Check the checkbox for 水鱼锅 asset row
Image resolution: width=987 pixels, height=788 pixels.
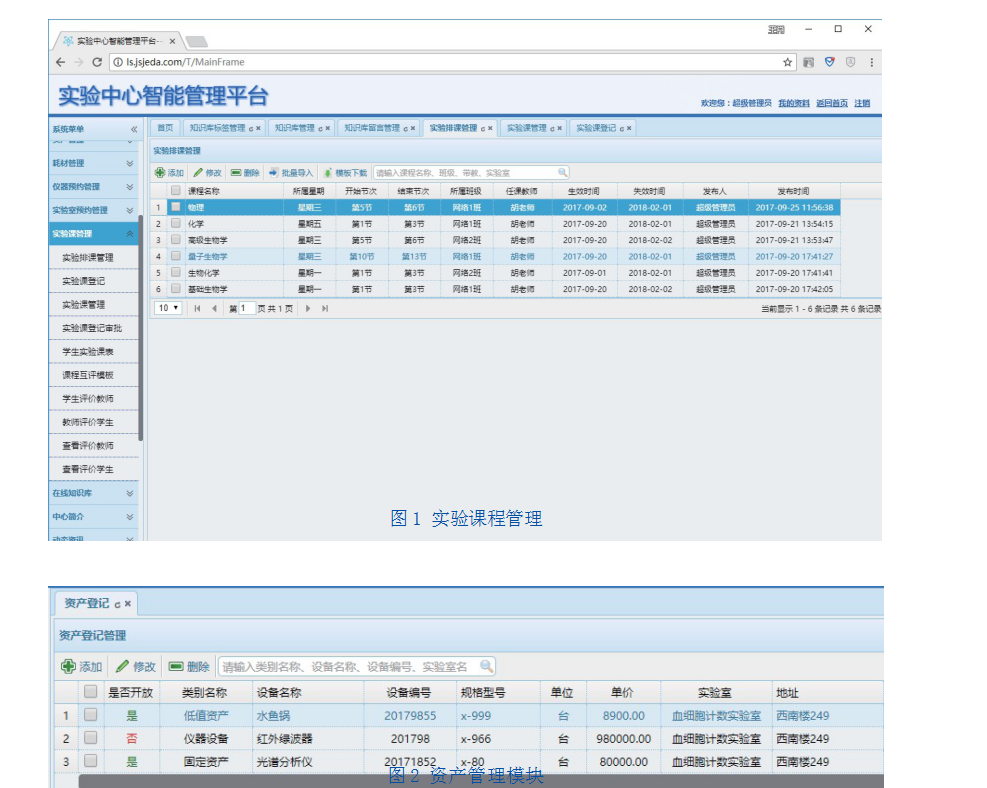(x=91, y=714)
